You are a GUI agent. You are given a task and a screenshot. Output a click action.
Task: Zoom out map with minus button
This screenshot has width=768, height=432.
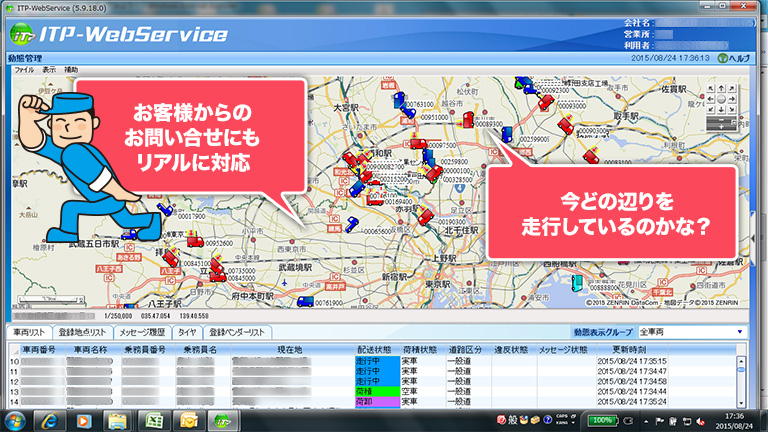[721, 120]
